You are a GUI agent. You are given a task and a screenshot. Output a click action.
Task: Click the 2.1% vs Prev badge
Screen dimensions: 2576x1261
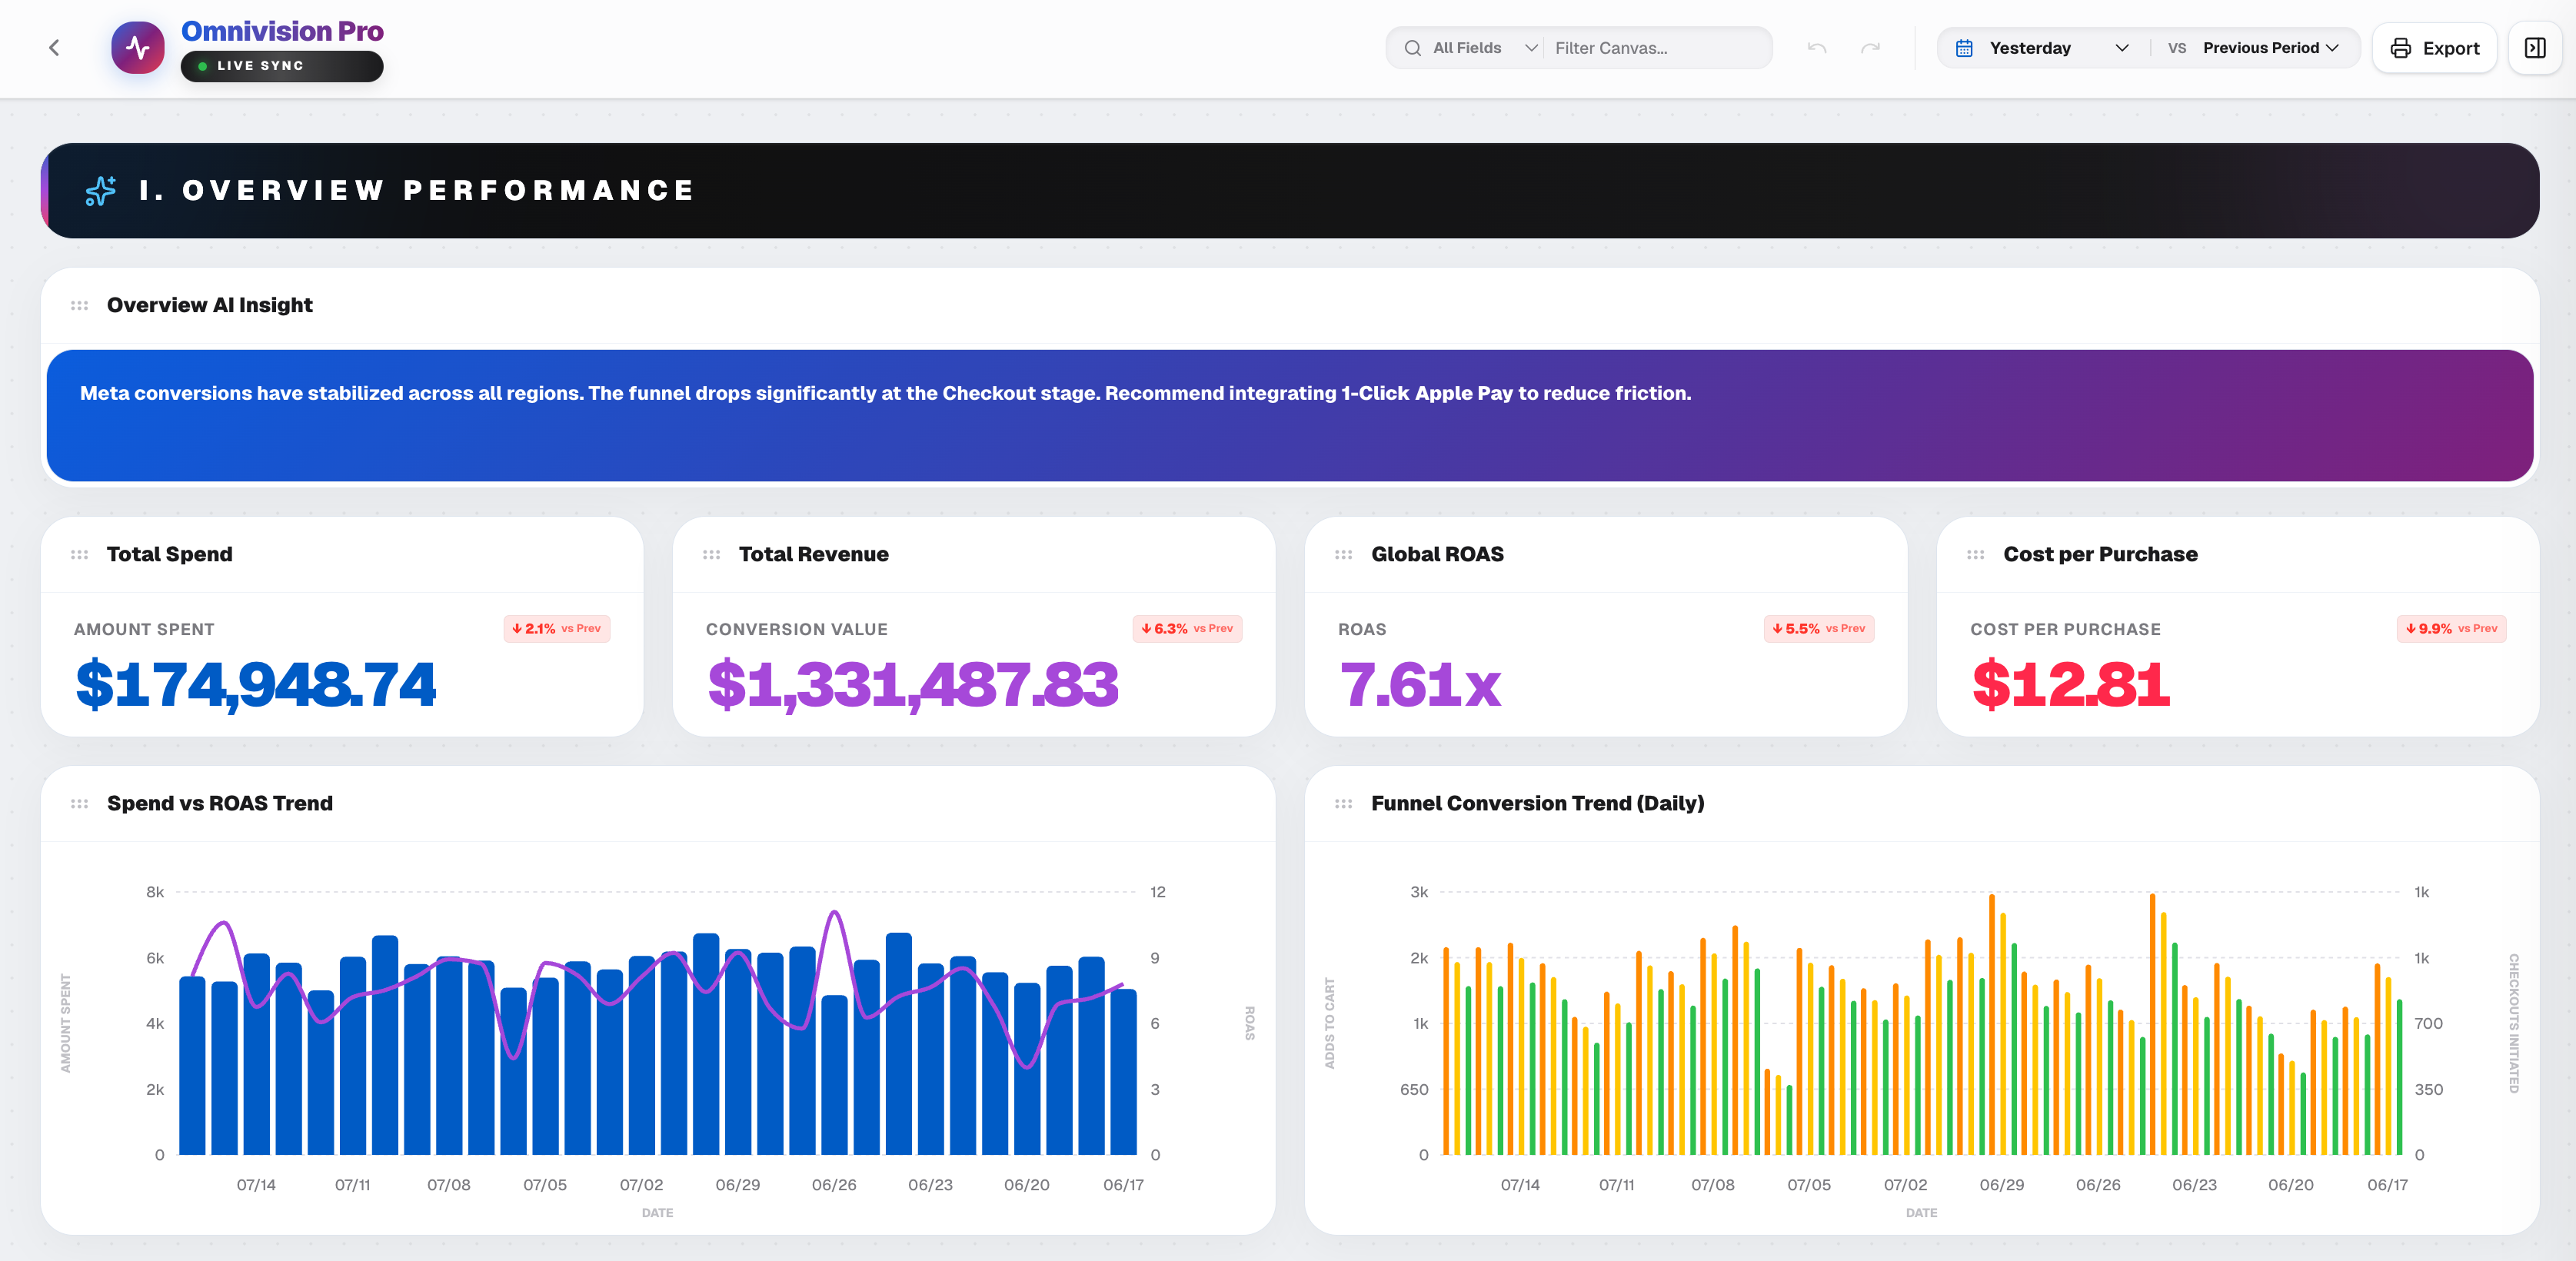coord(557,628)
